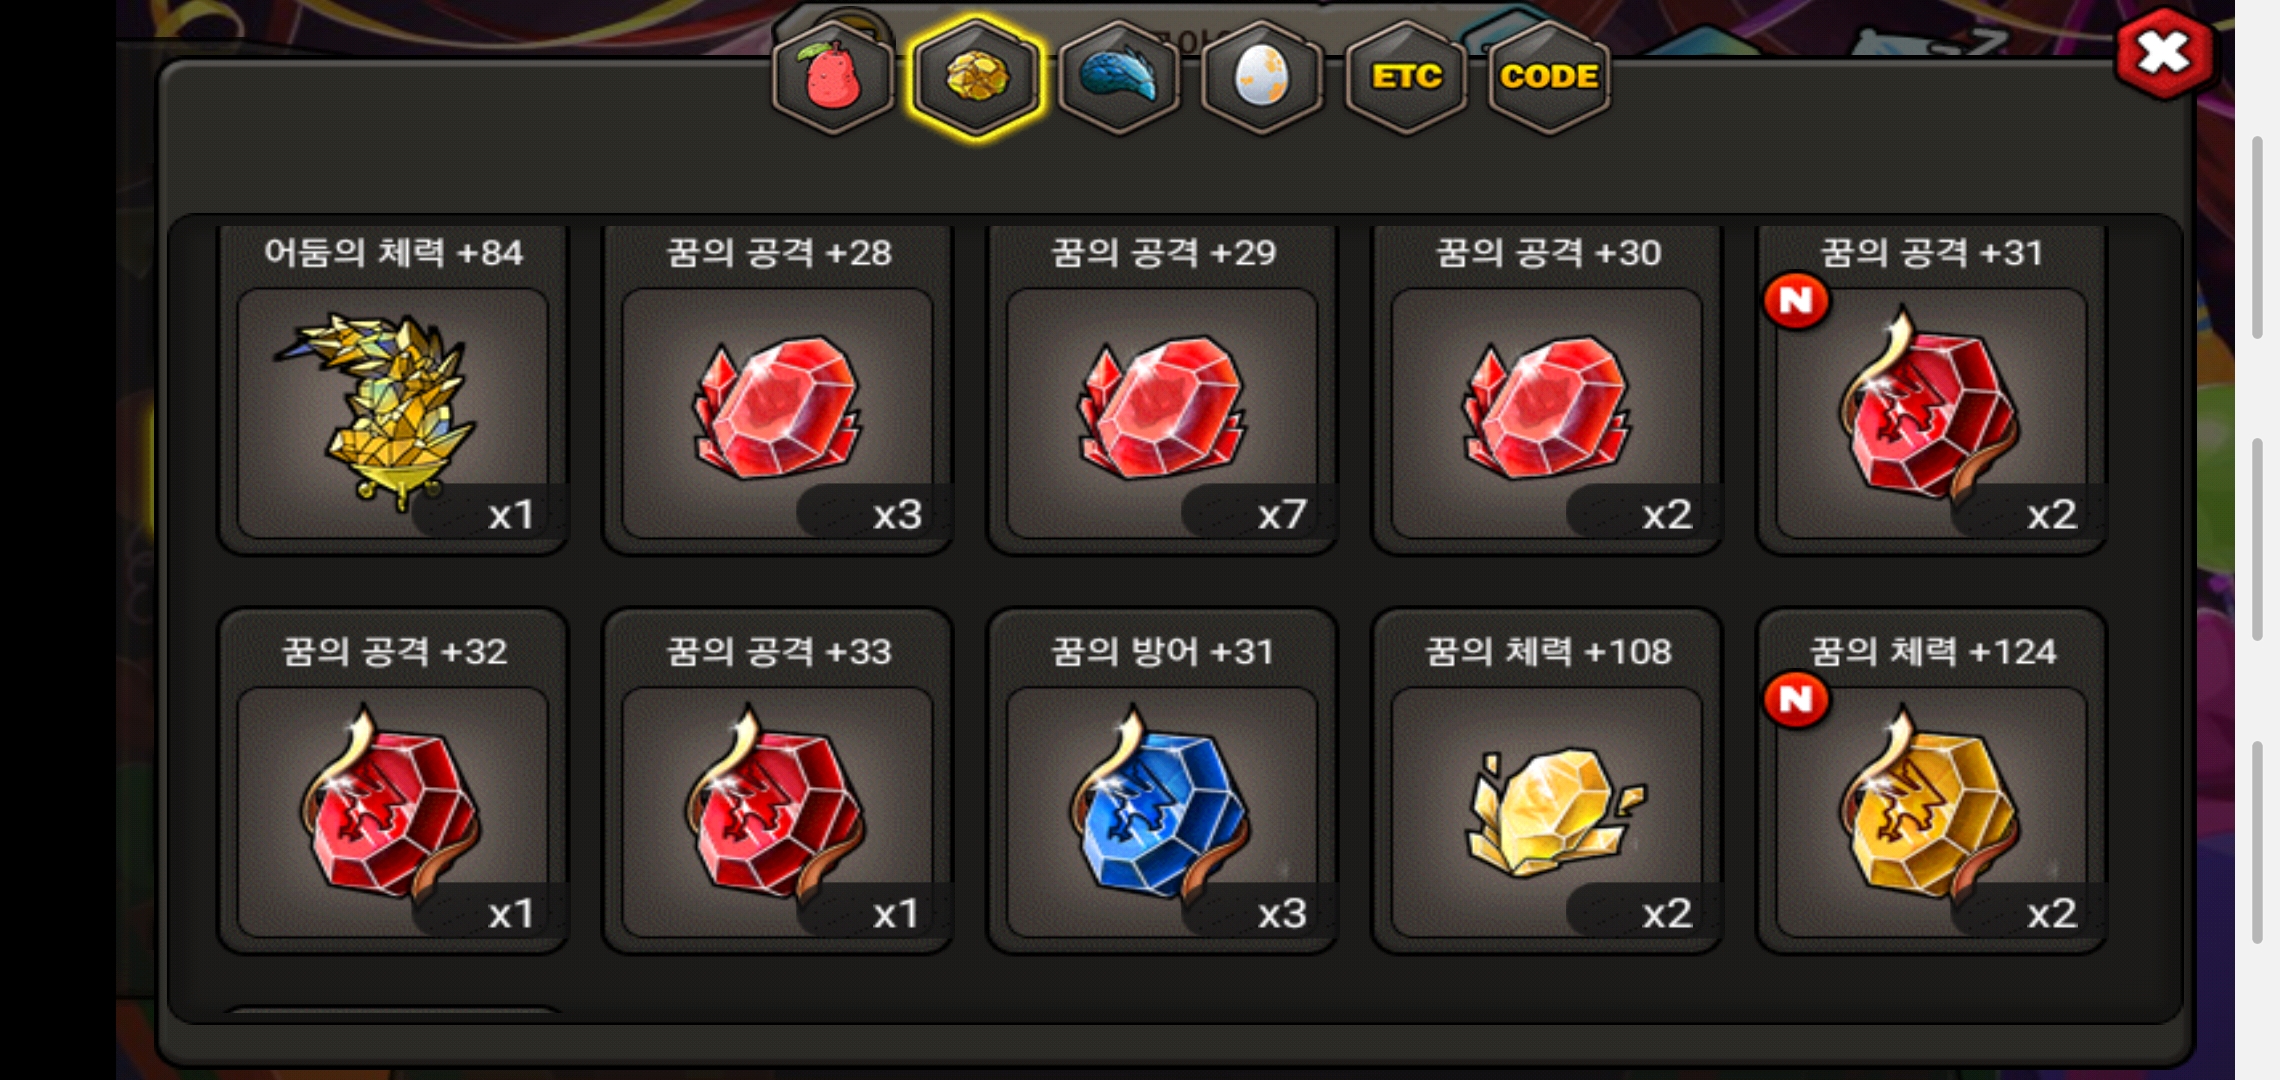Close the inventory with the red X
The image size is (2280, 1080).
[2164, 53]
